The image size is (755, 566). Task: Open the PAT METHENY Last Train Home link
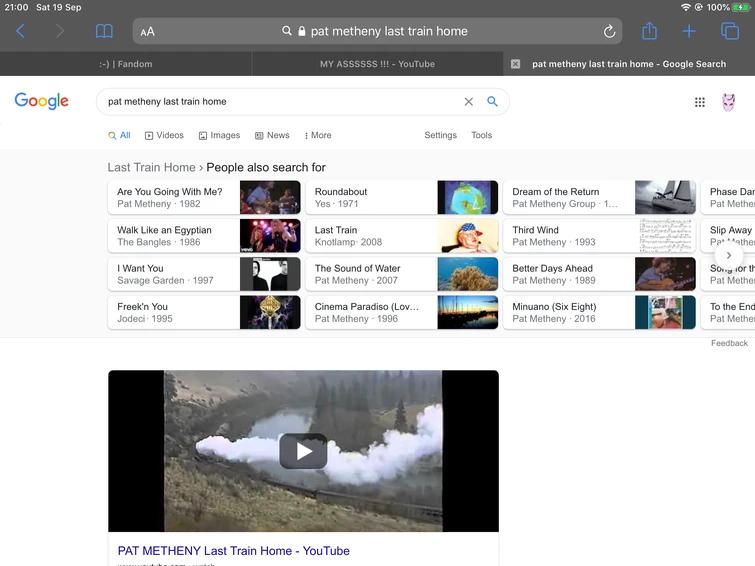click(233, 551)
